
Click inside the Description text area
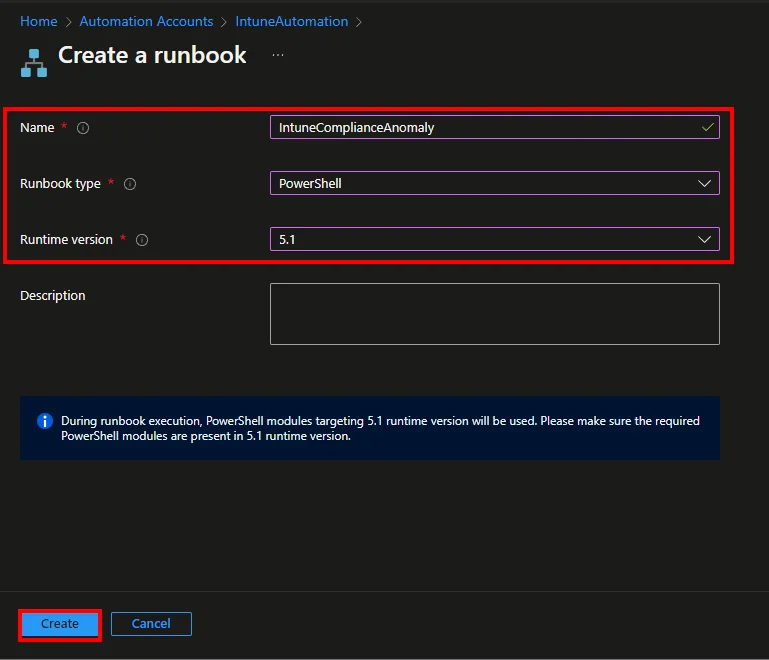(495, 314)
